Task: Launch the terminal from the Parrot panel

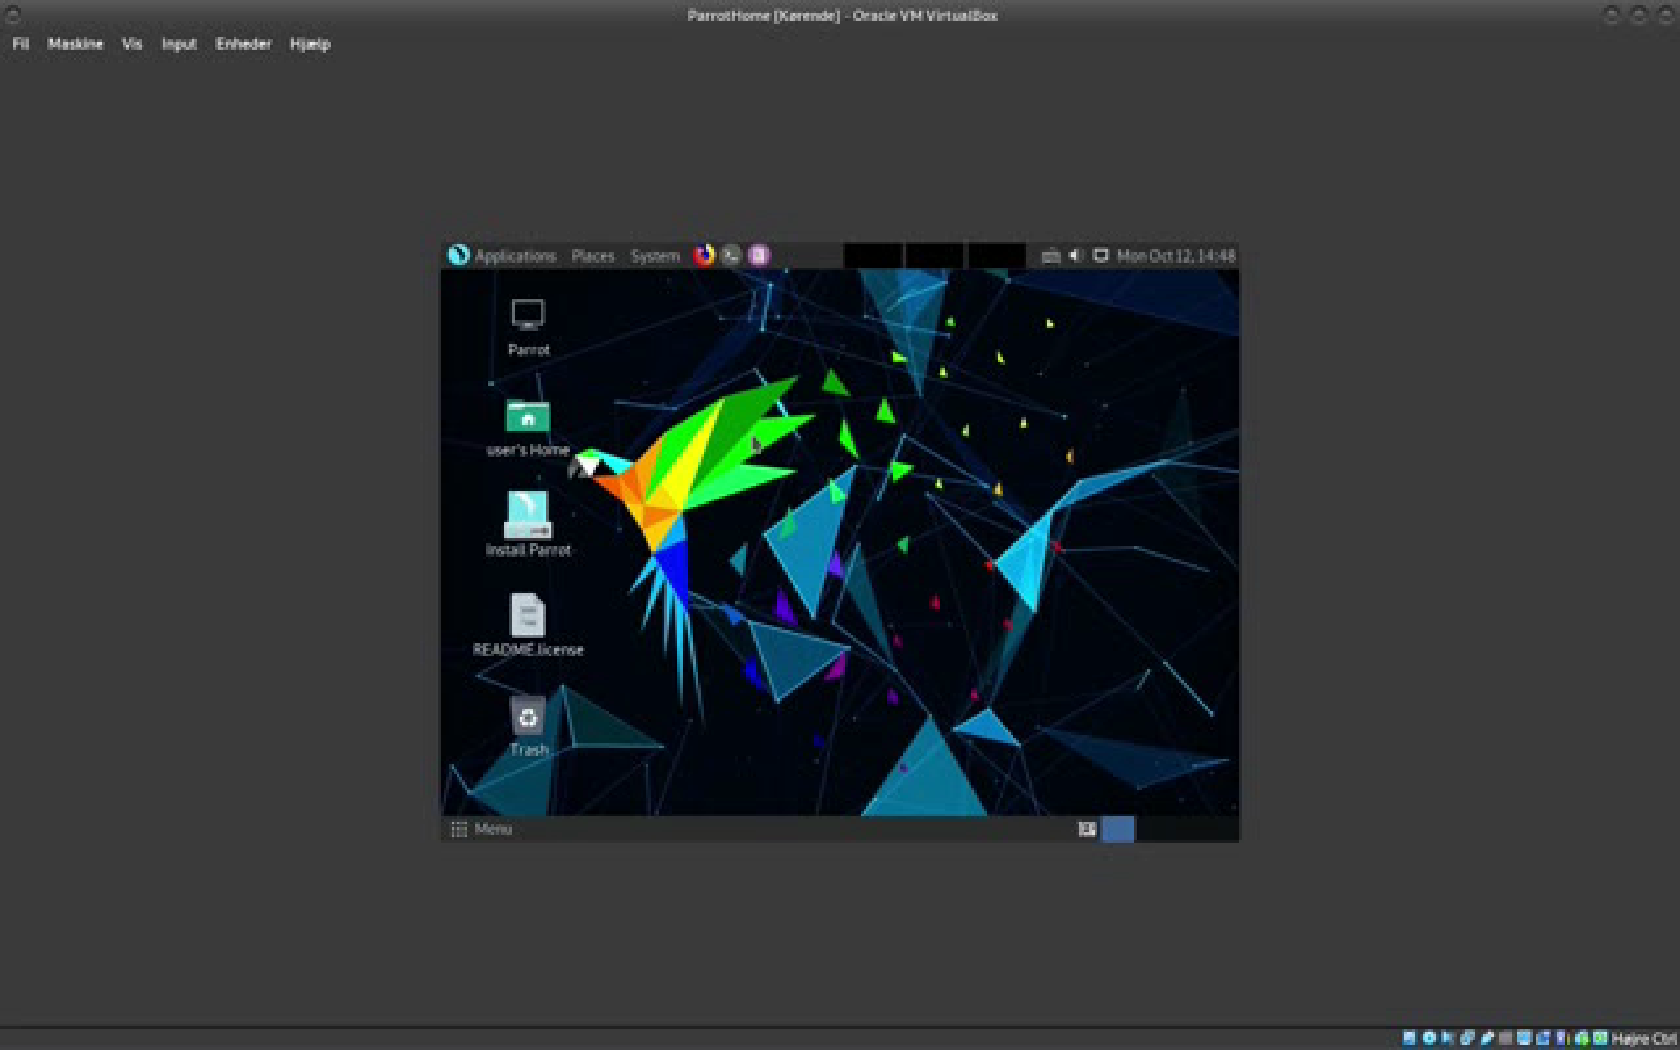Action: pyautogui.click(x=732, y=255)
